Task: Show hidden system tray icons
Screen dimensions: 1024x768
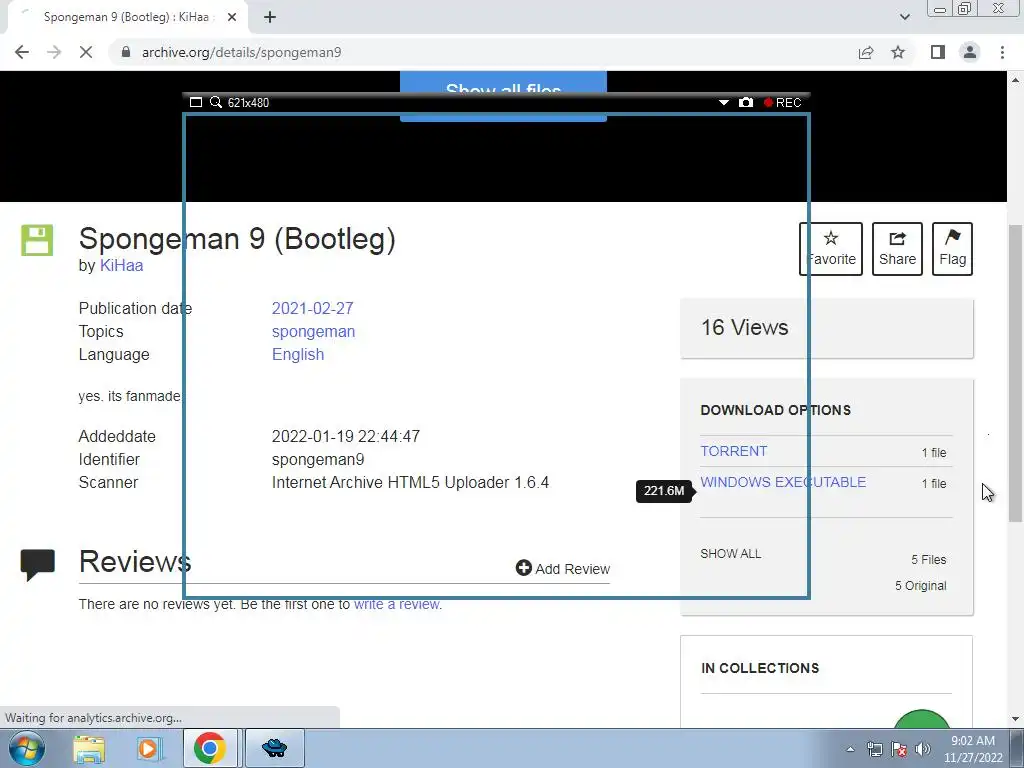Action: pyautogui.click(x=850, y=749)
